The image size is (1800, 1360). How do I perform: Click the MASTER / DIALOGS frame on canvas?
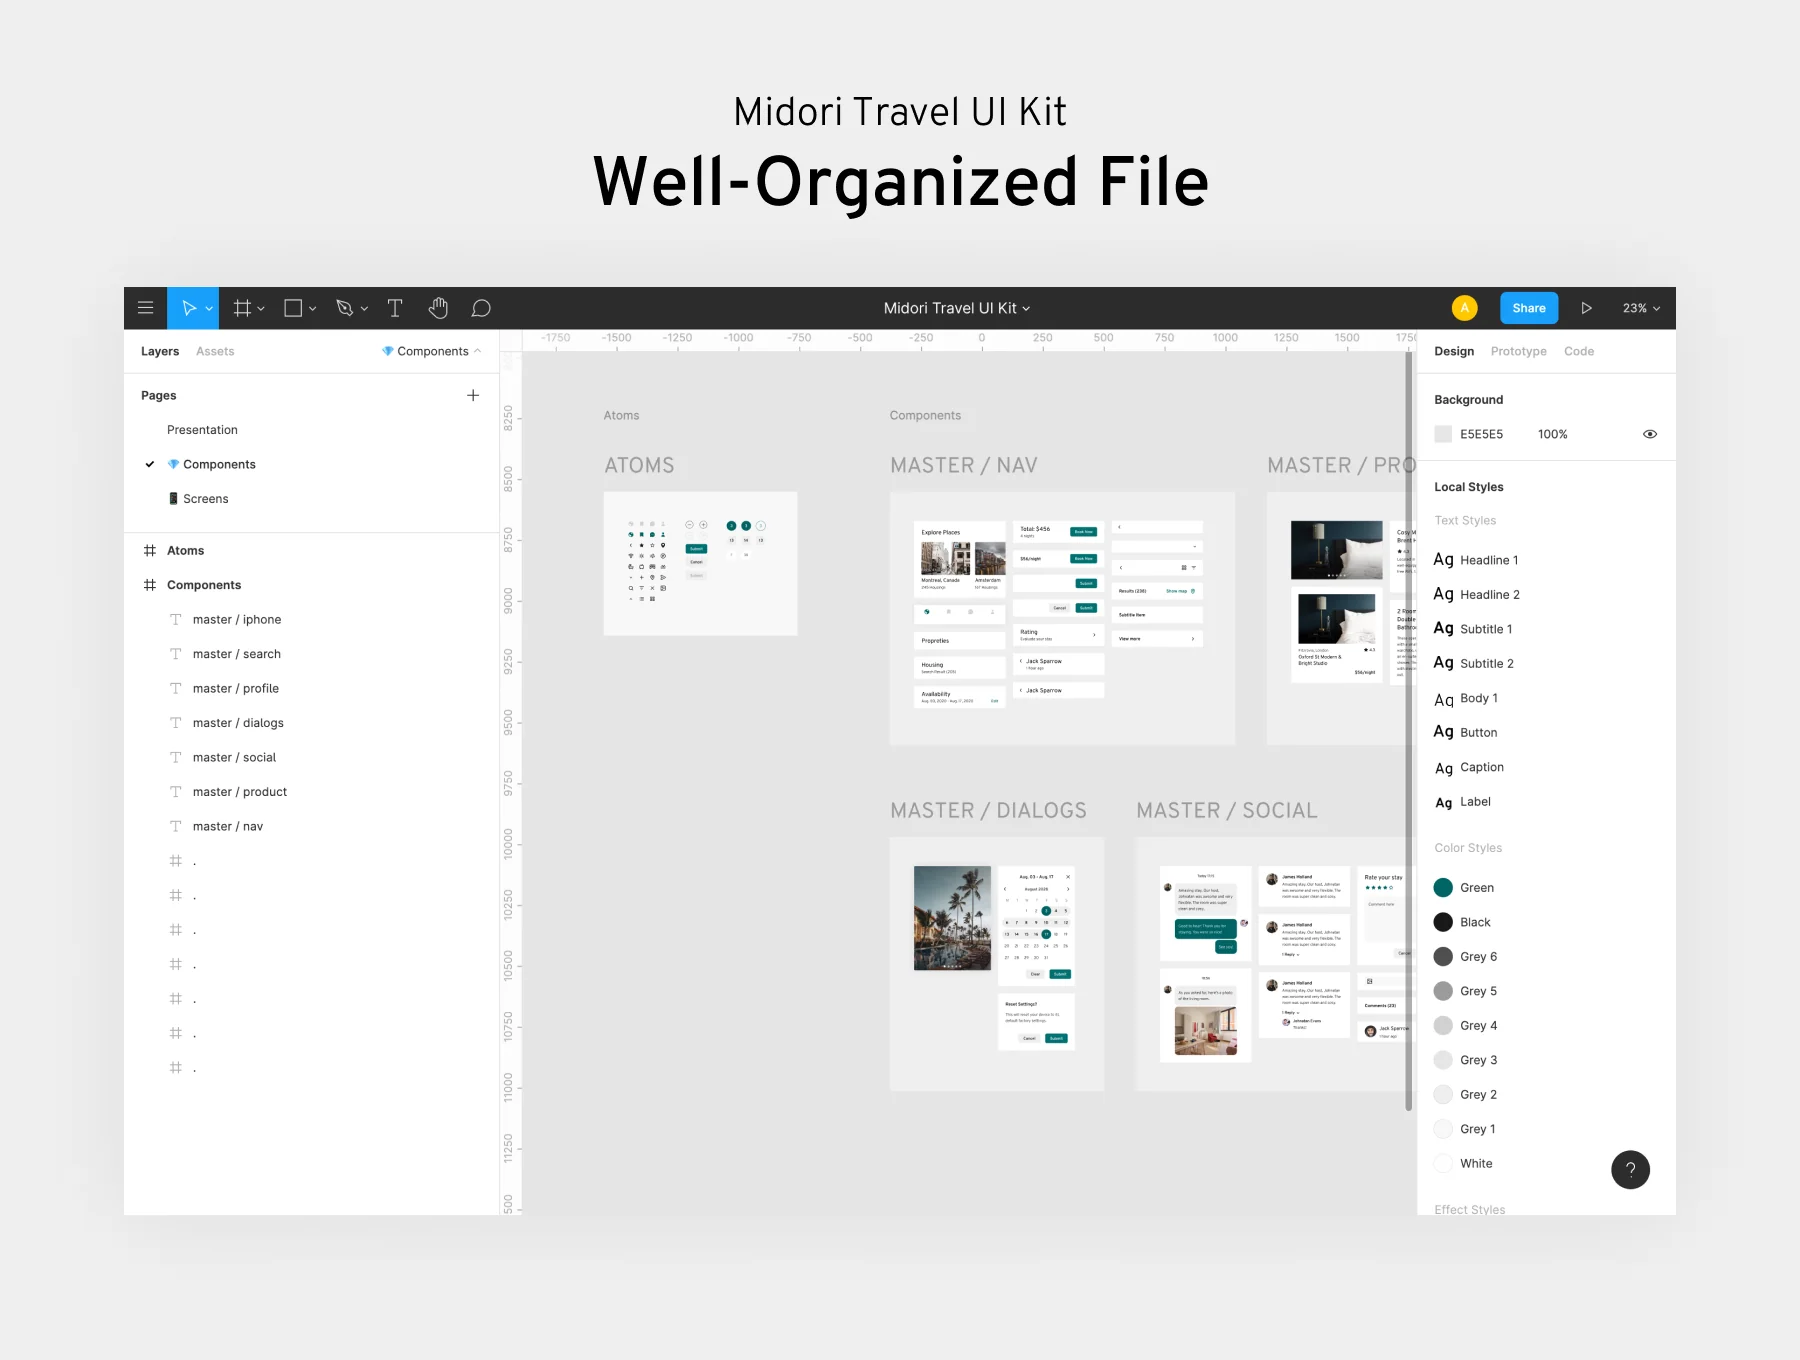[x=997, y=964]
